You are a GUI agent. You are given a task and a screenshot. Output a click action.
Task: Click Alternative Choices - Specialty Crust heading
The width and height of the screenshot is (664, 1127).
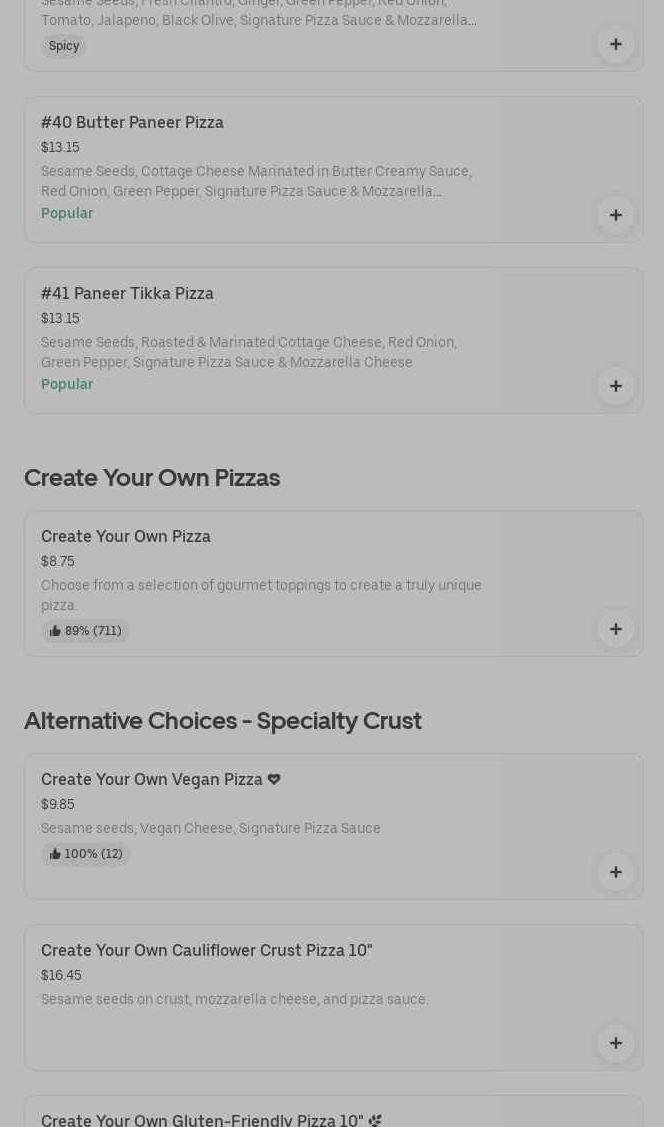(x=222, y=721)
